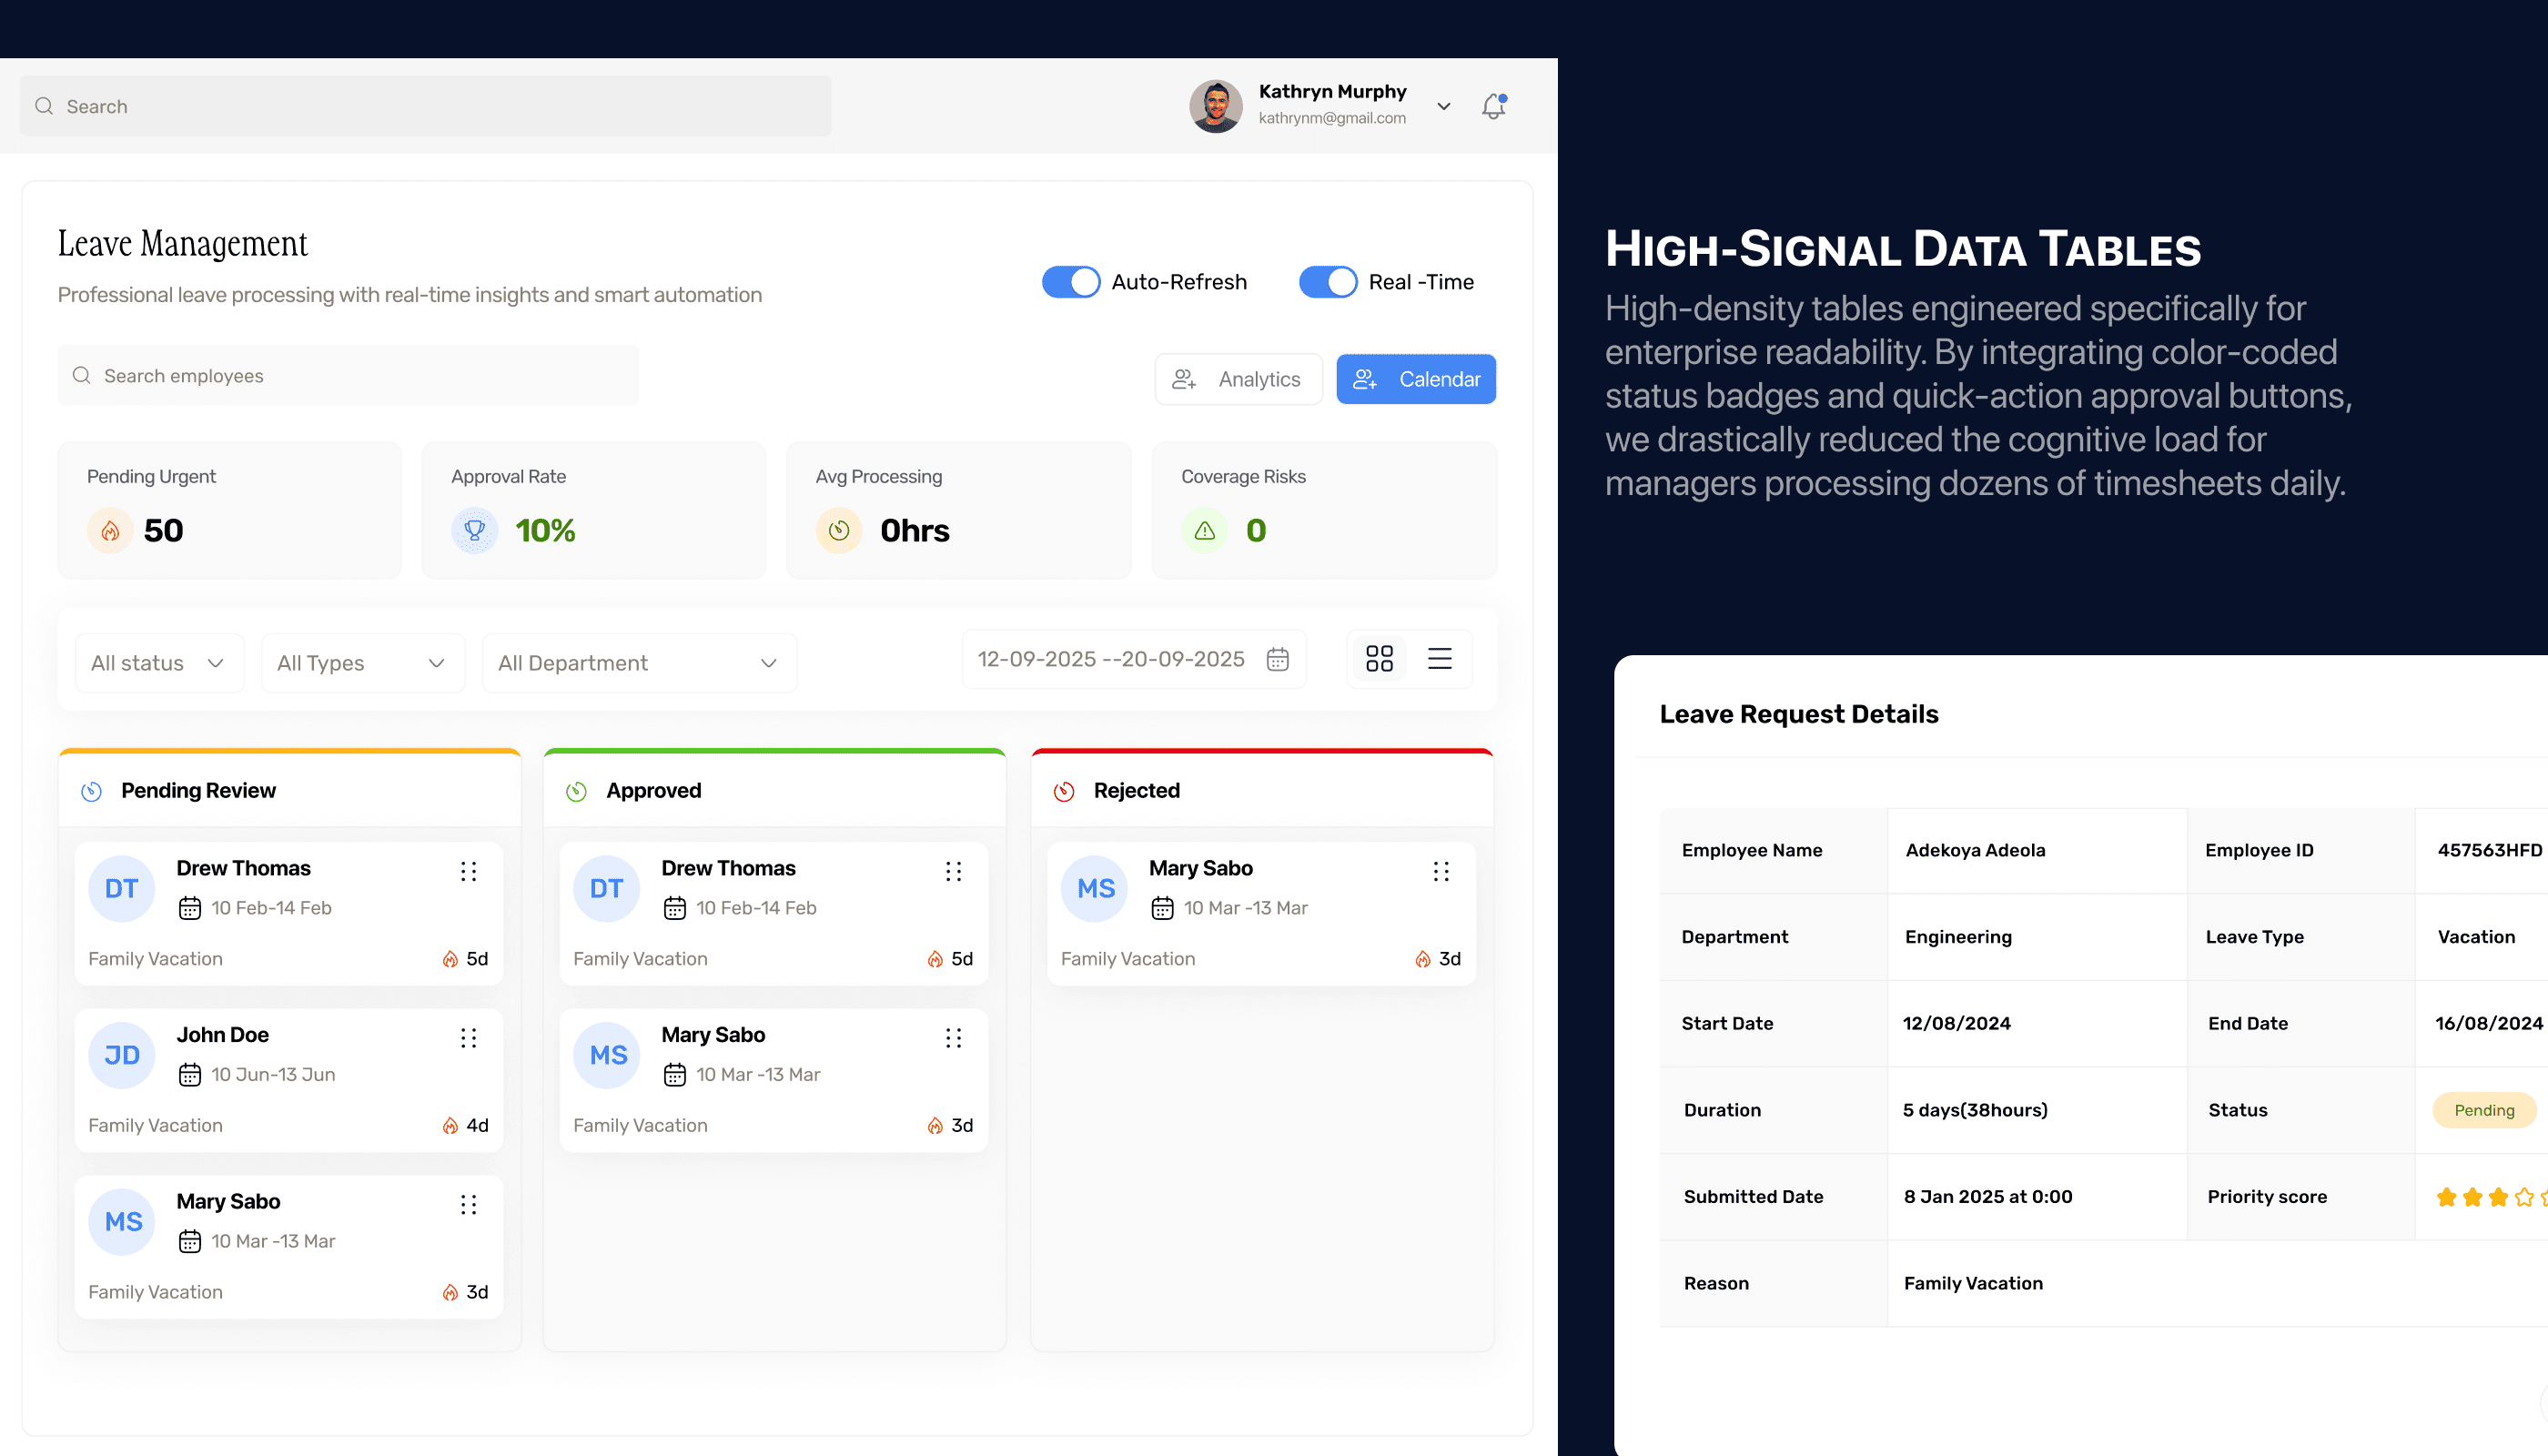Select the Rejected column header

click(1136, 790)
